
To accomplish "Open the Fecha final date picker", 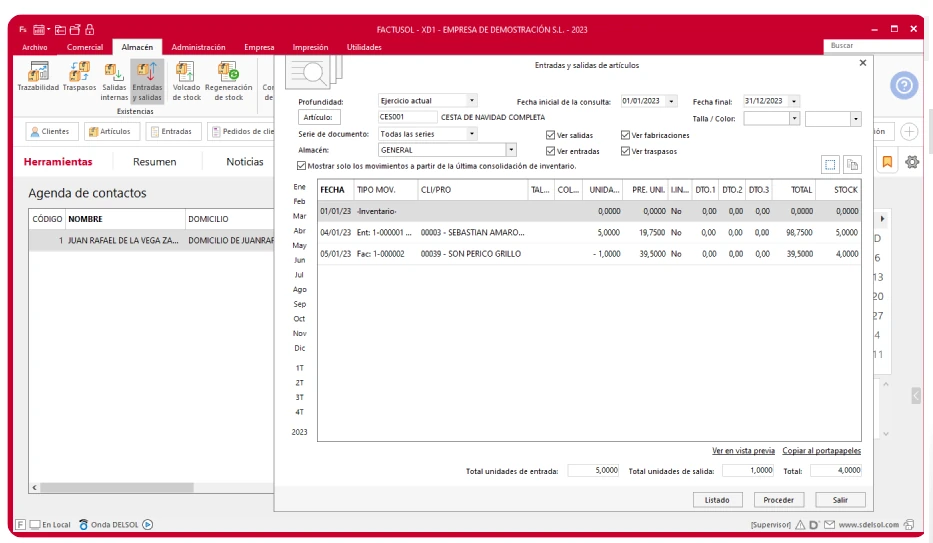I will 794,101.
